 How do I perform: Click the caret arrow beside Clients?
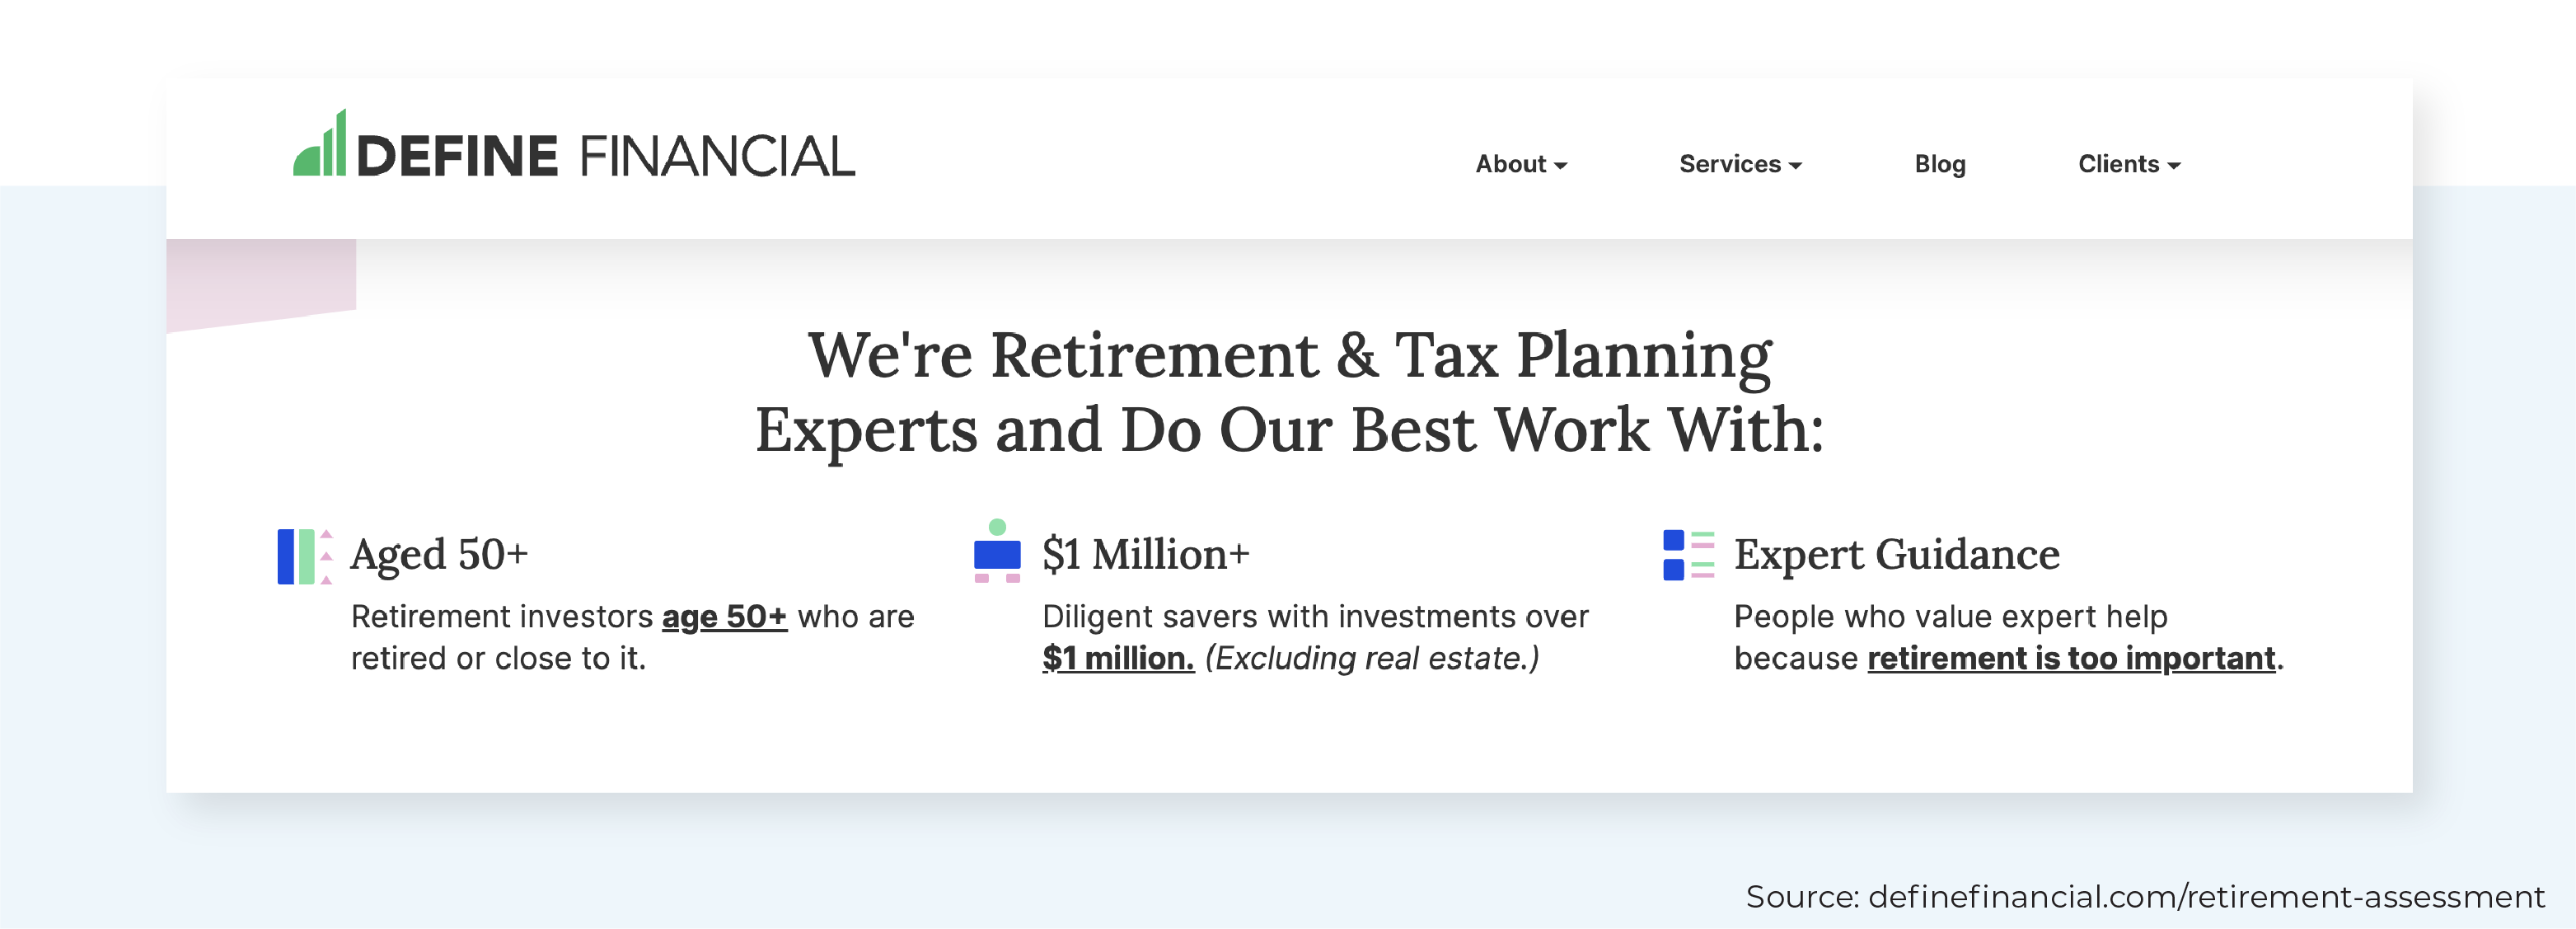(x=2174, y=166)
